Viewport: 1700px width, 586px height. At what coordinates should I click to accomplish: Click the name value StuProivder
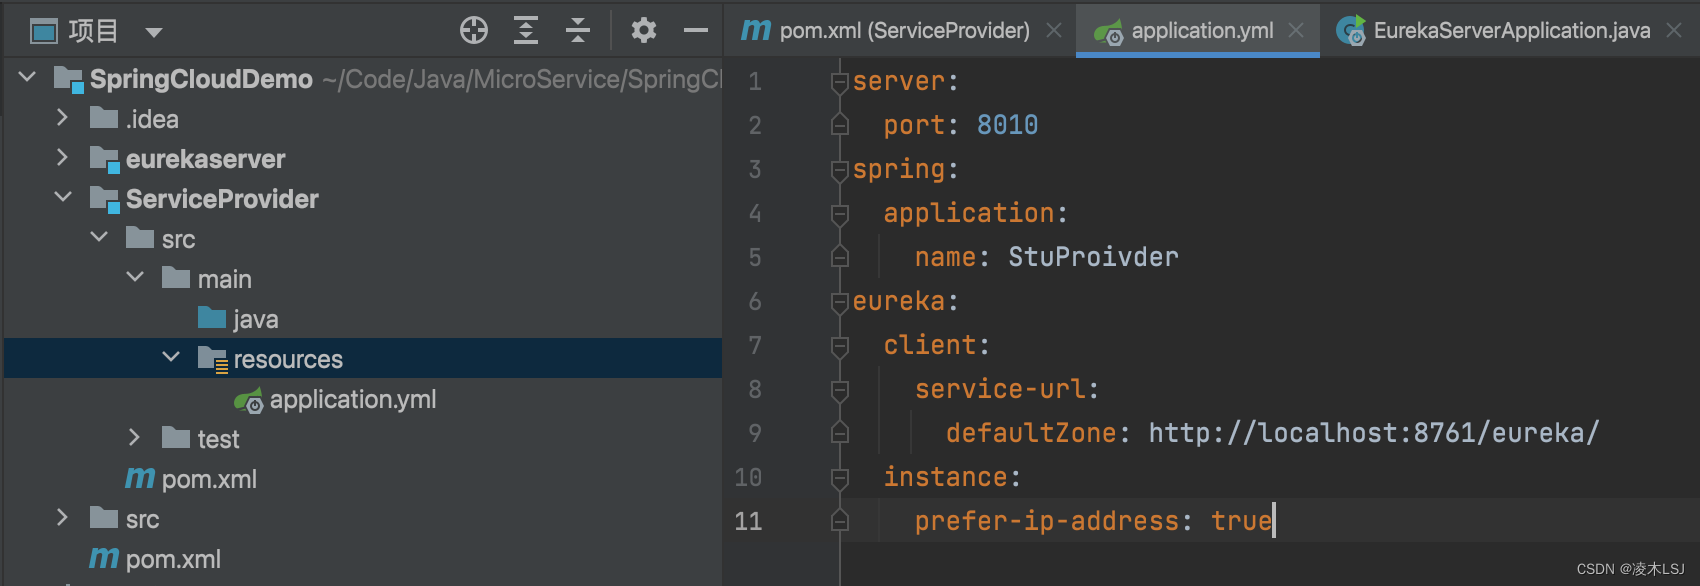click(1093, 257)
